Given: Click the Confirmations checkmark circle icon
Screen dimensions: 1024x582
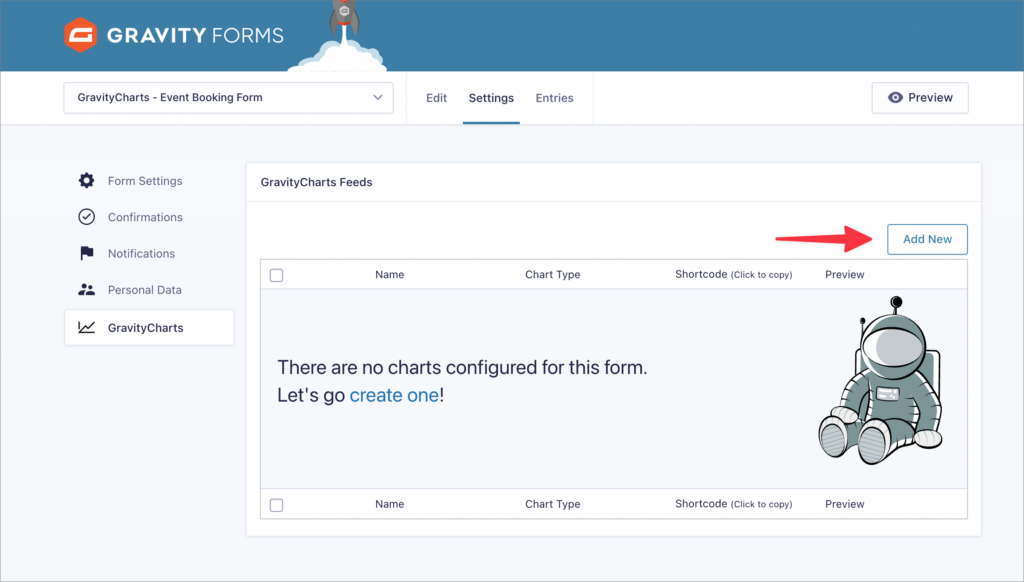Looking at the screenshot, I should pyautogui.click(x=86, y=217).
